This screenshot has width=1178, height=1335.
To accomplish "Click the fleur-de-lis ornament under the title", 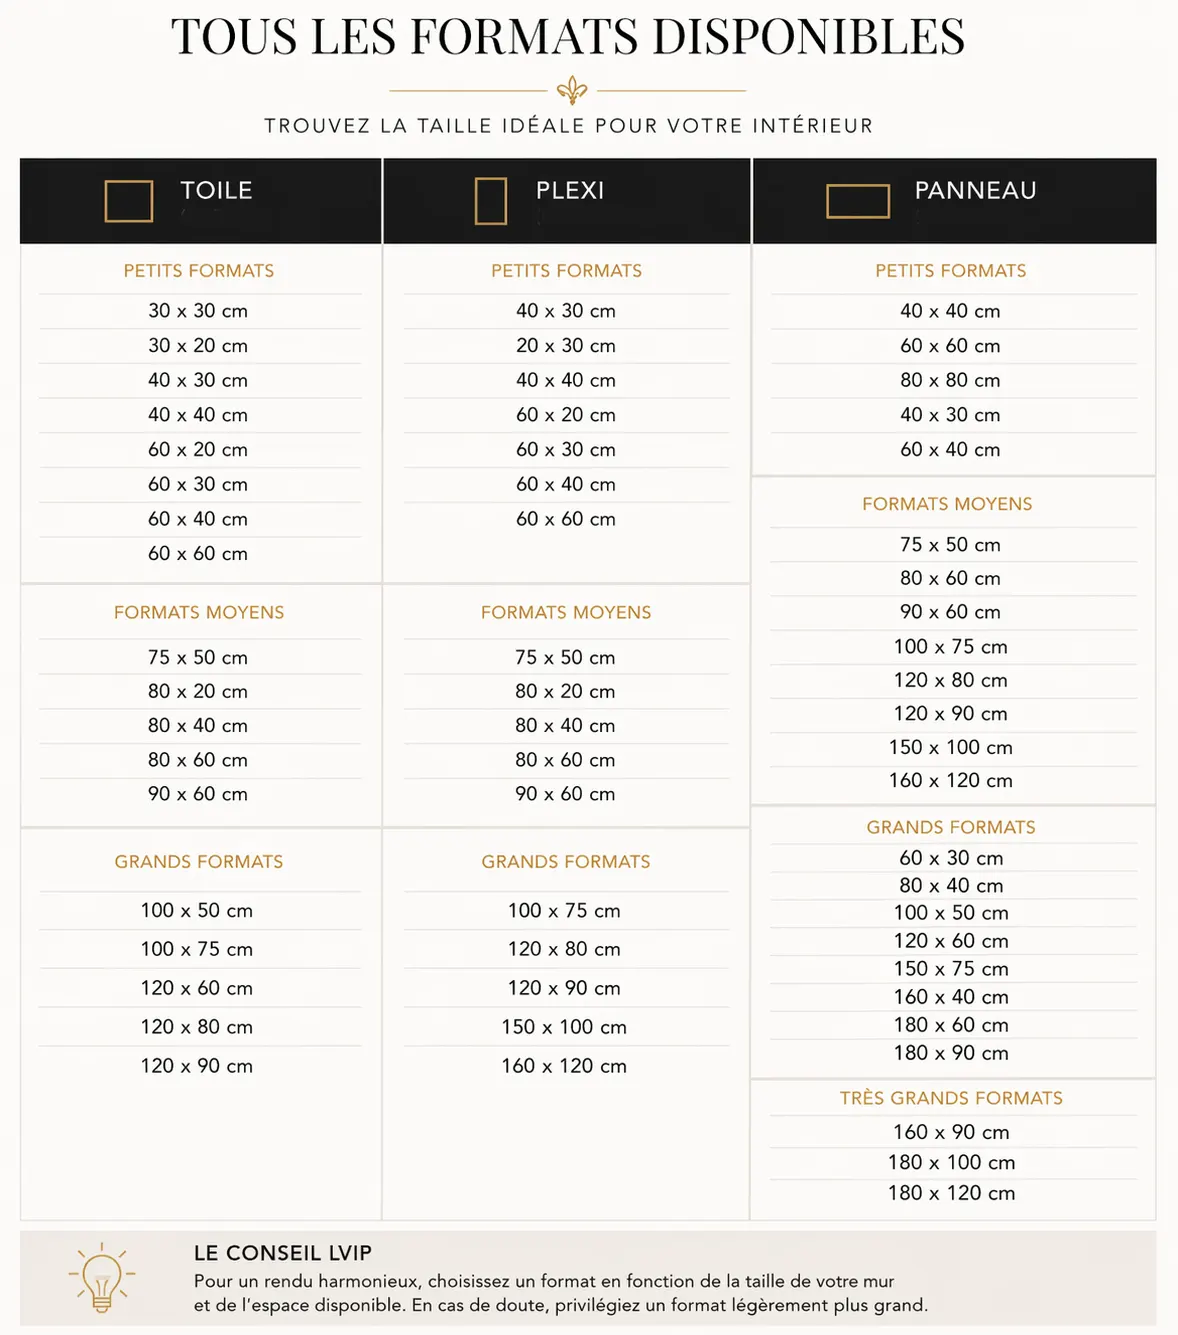I will tap(572, 91).
